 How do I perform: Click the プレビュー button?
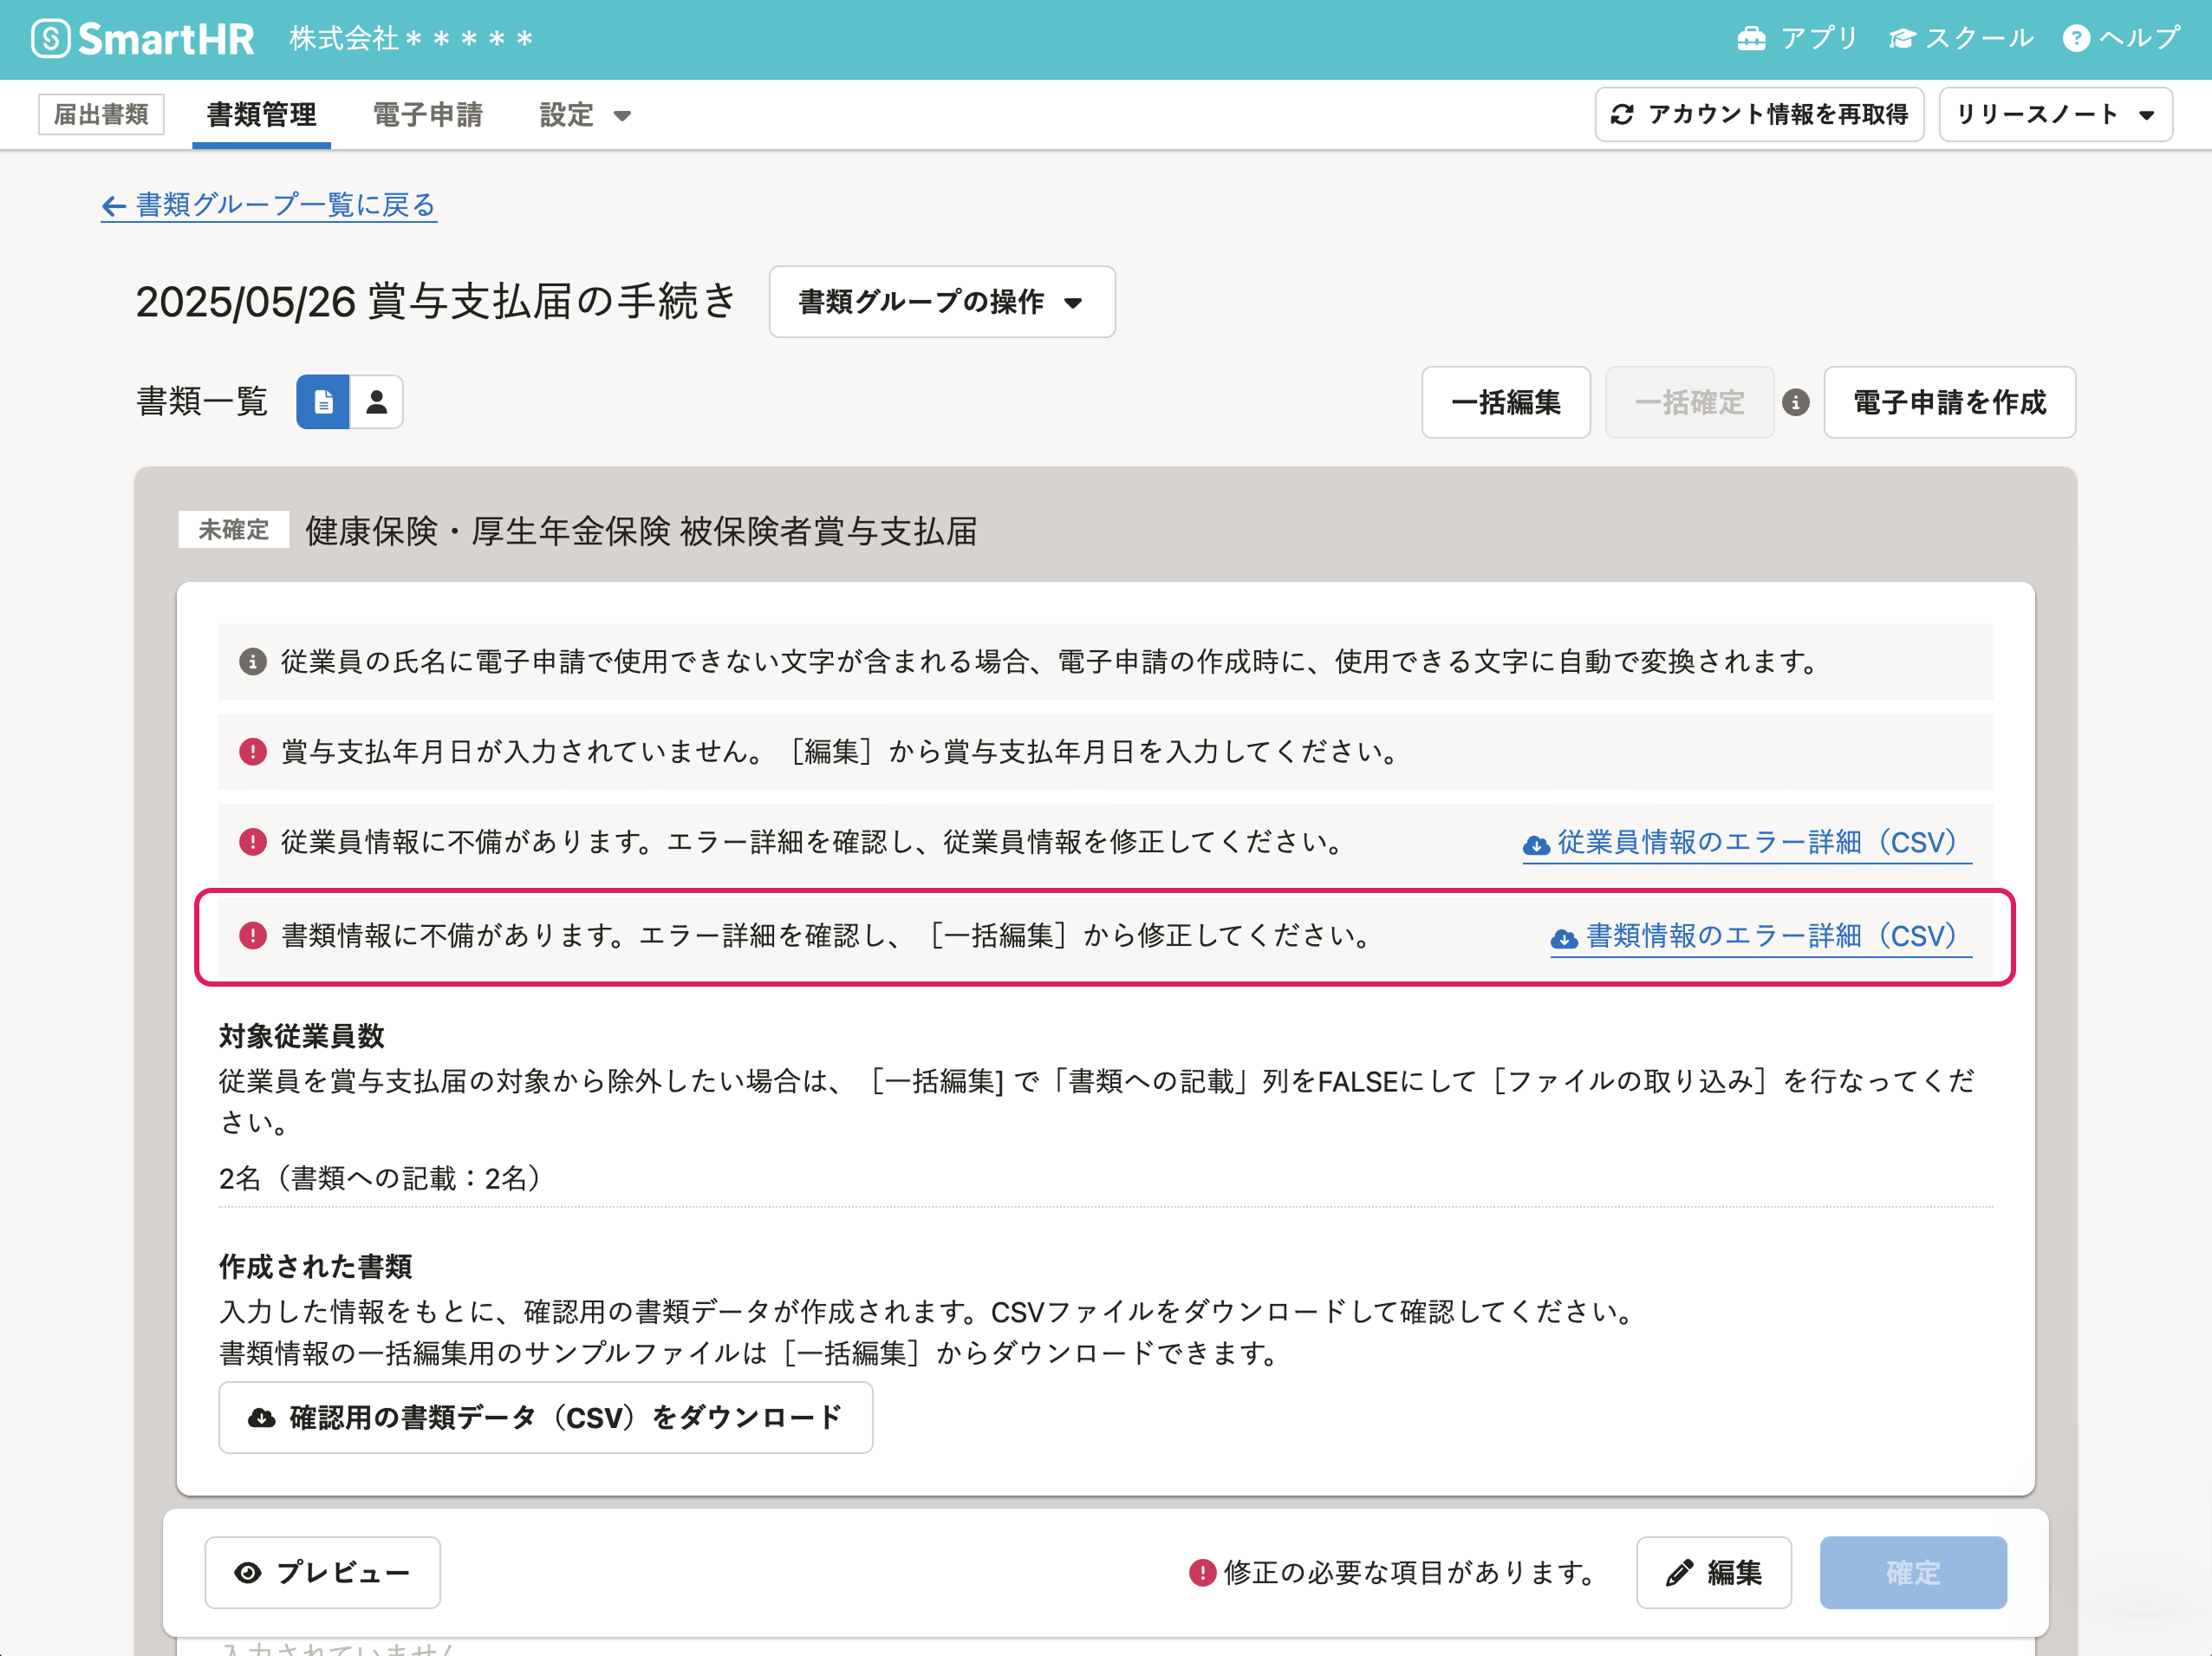pos(322,1573)
